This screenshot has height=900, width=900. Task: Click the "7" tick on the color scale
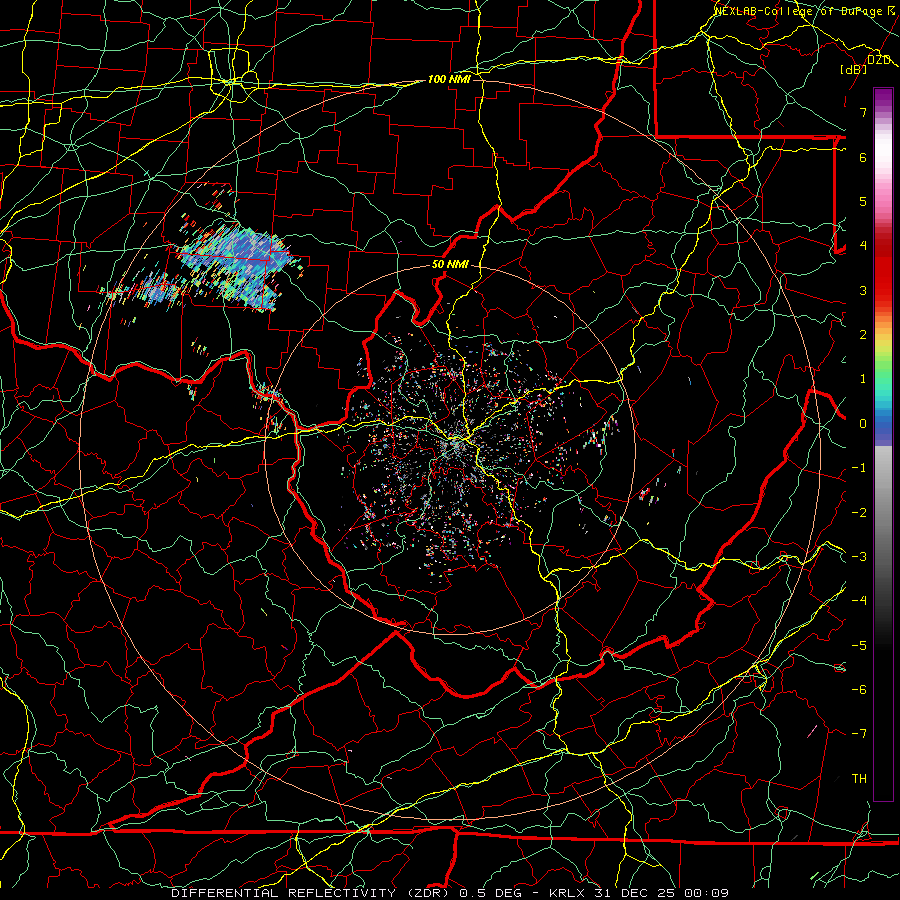[x=863, y=112]
